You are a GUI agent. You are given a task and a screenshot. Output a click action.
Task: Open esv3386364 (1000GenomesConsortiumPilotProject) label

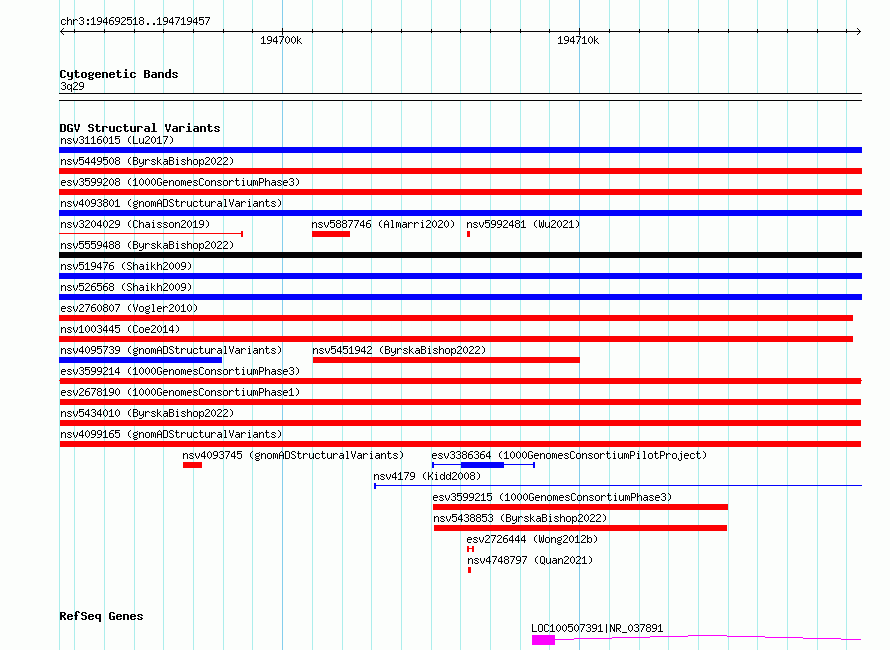coord(569,455)
